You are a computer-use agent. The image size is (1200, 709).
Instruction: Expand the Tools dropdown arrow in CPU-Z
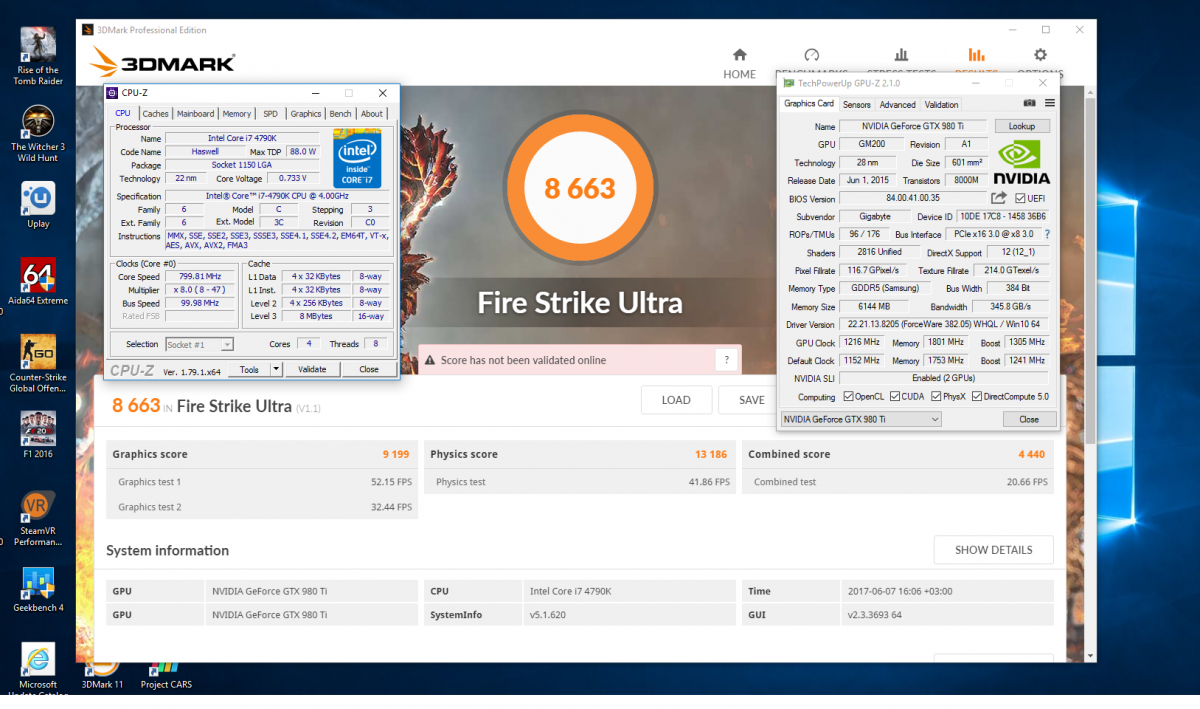click(x=276, y=369)
